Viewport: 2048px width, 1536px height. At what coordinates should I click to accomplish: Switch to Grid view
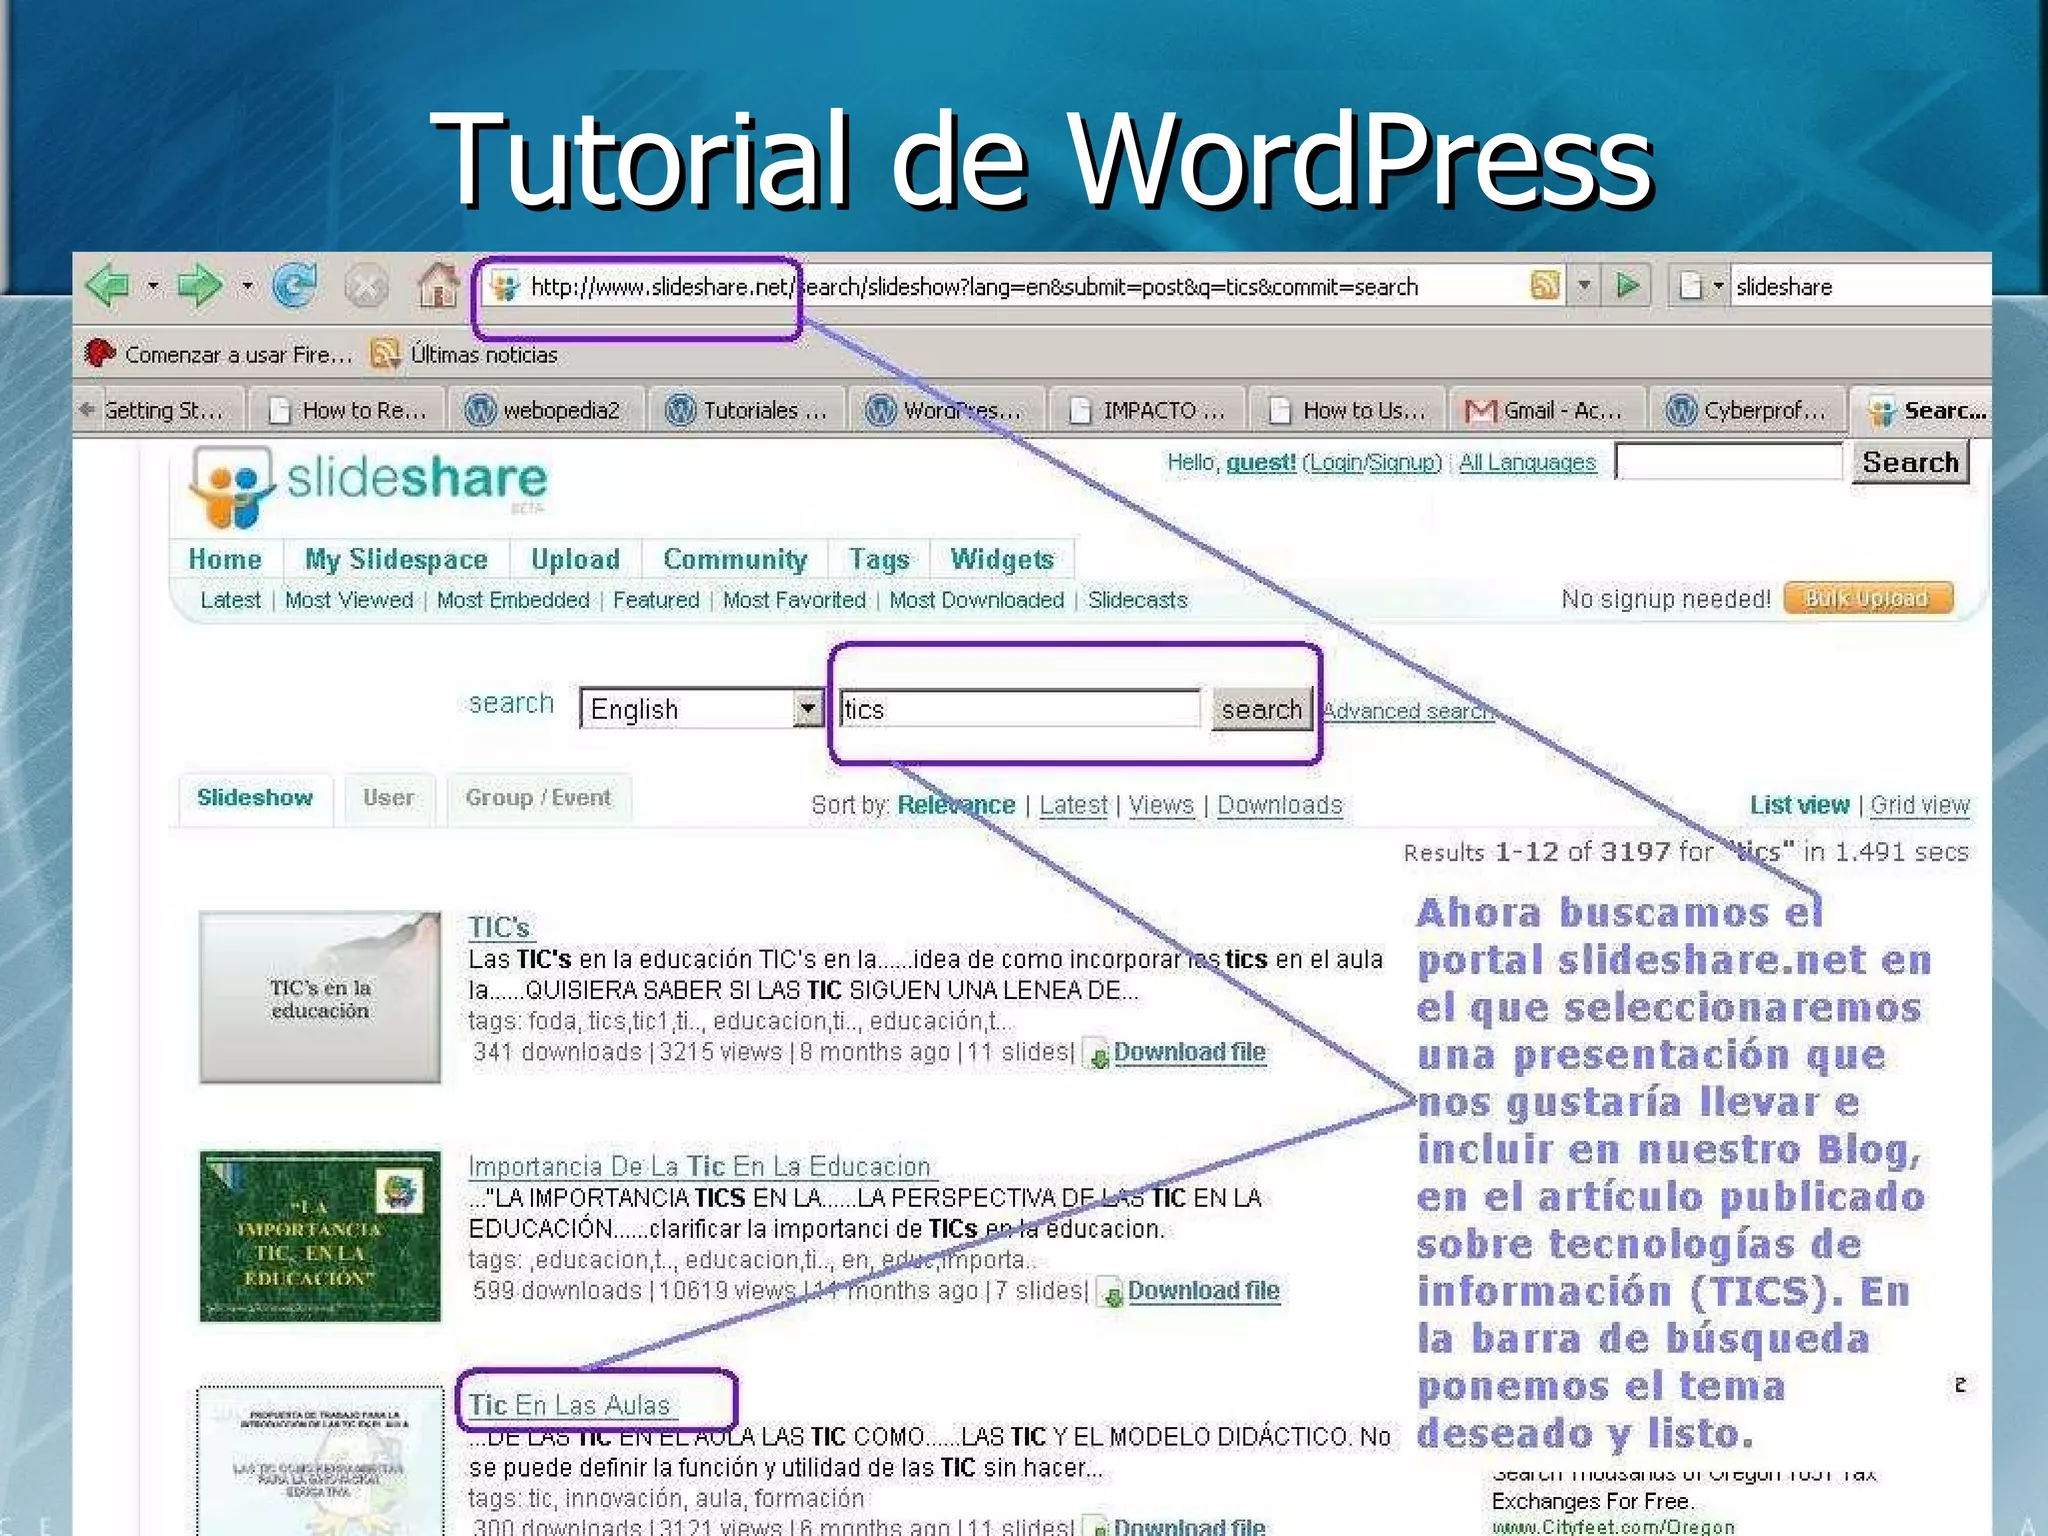pos(1920,805)
